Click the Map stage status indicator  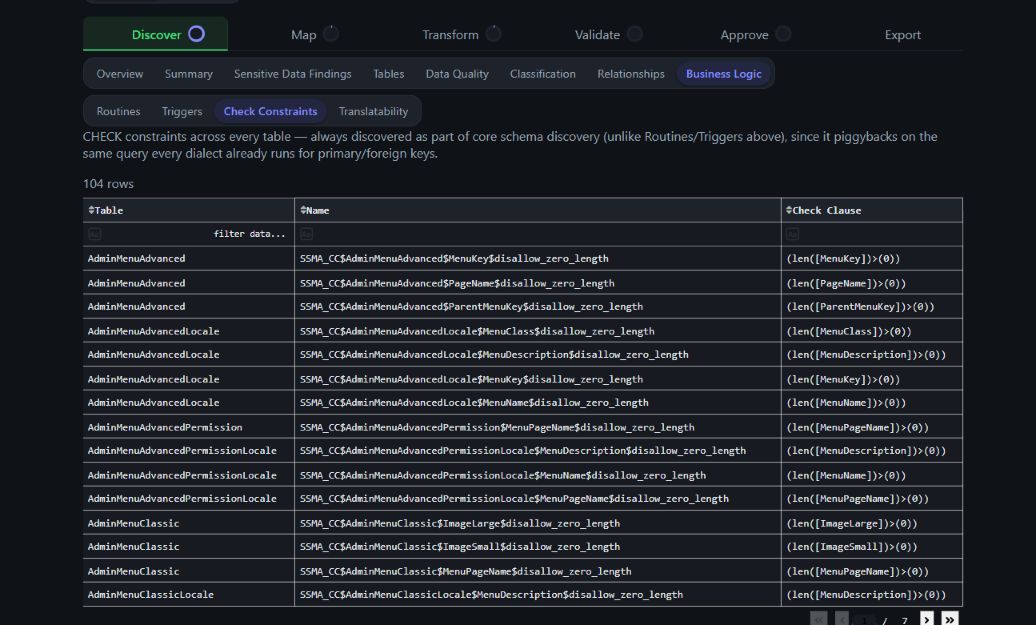(x=331, y=34)
